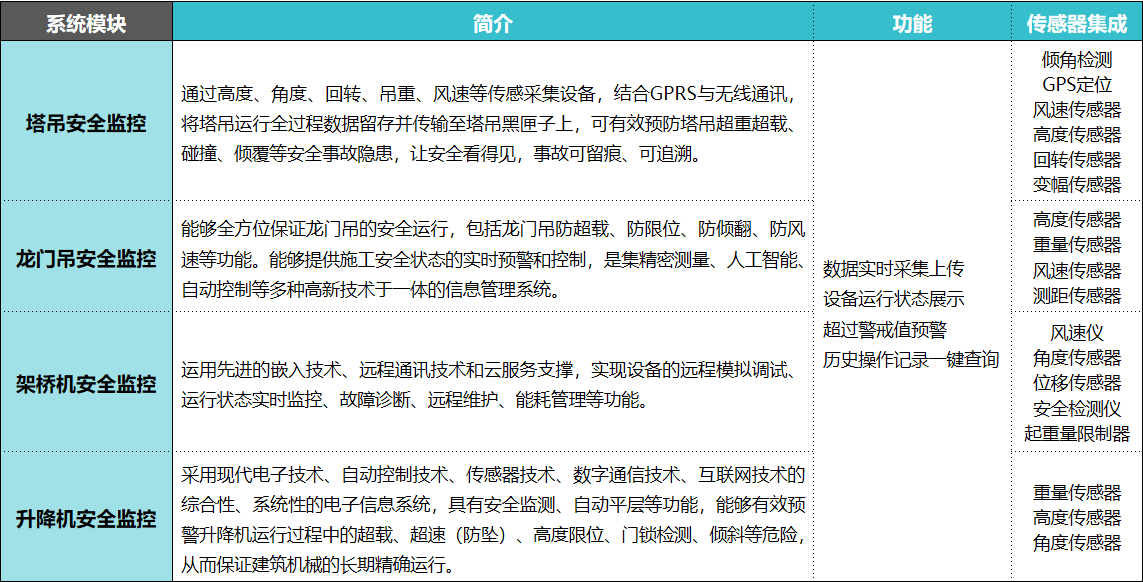
Task: Click the 历史操作记录一键查询 function text
Action: [911, 359]
